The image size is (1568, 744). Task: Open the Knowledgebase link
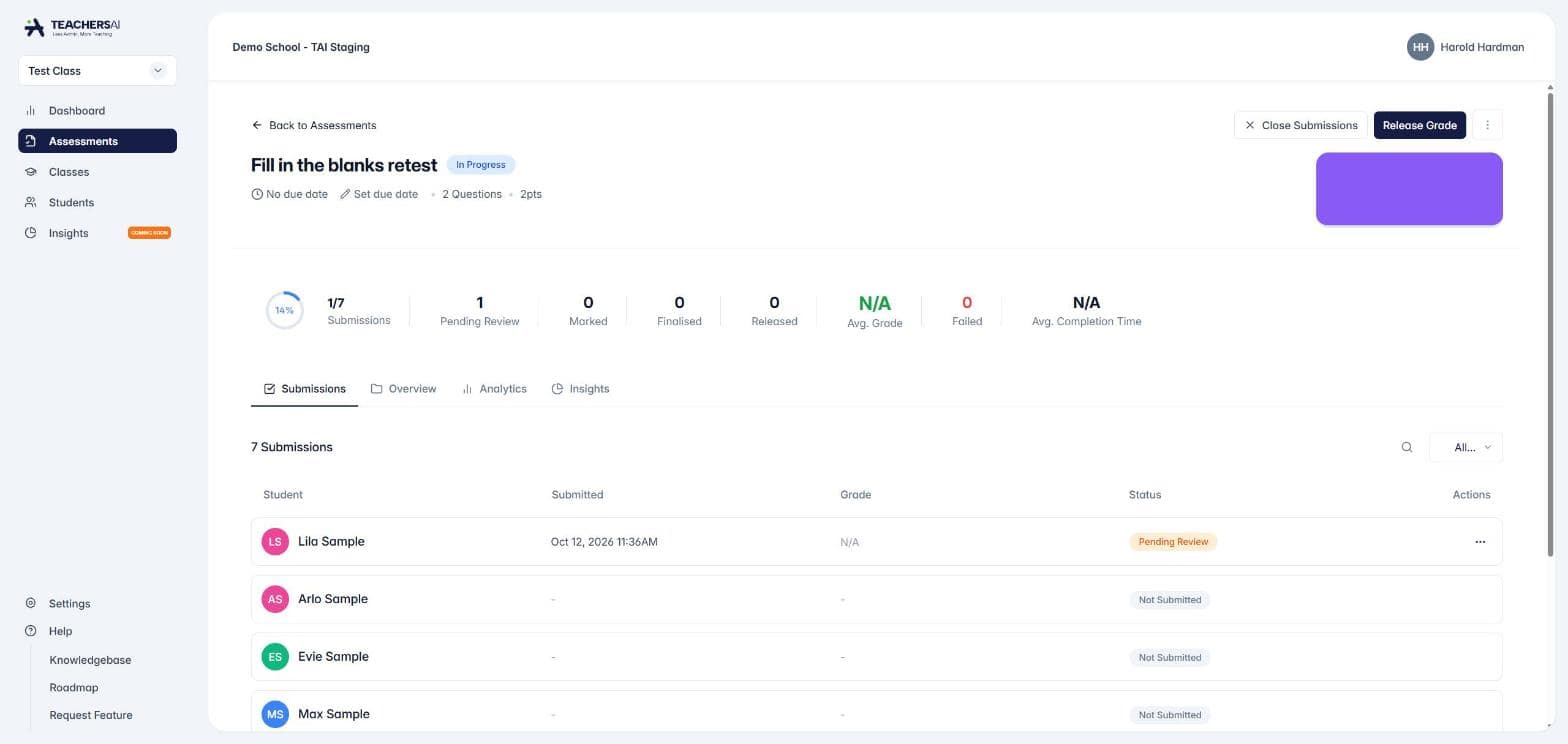point(90,660)
